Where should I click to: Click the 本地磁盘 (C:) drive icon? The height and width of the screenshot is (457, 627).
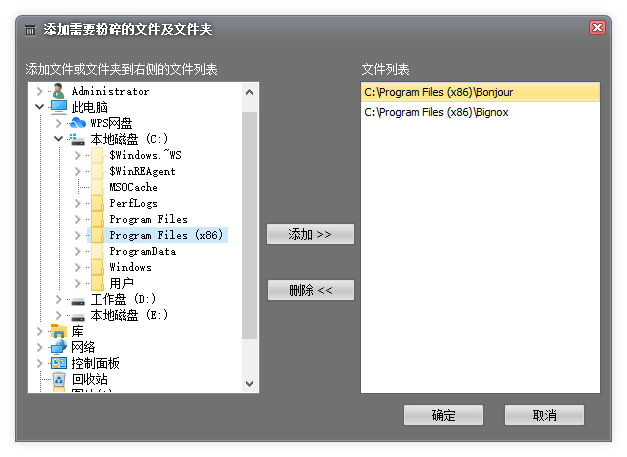click(x=78, y=139)
